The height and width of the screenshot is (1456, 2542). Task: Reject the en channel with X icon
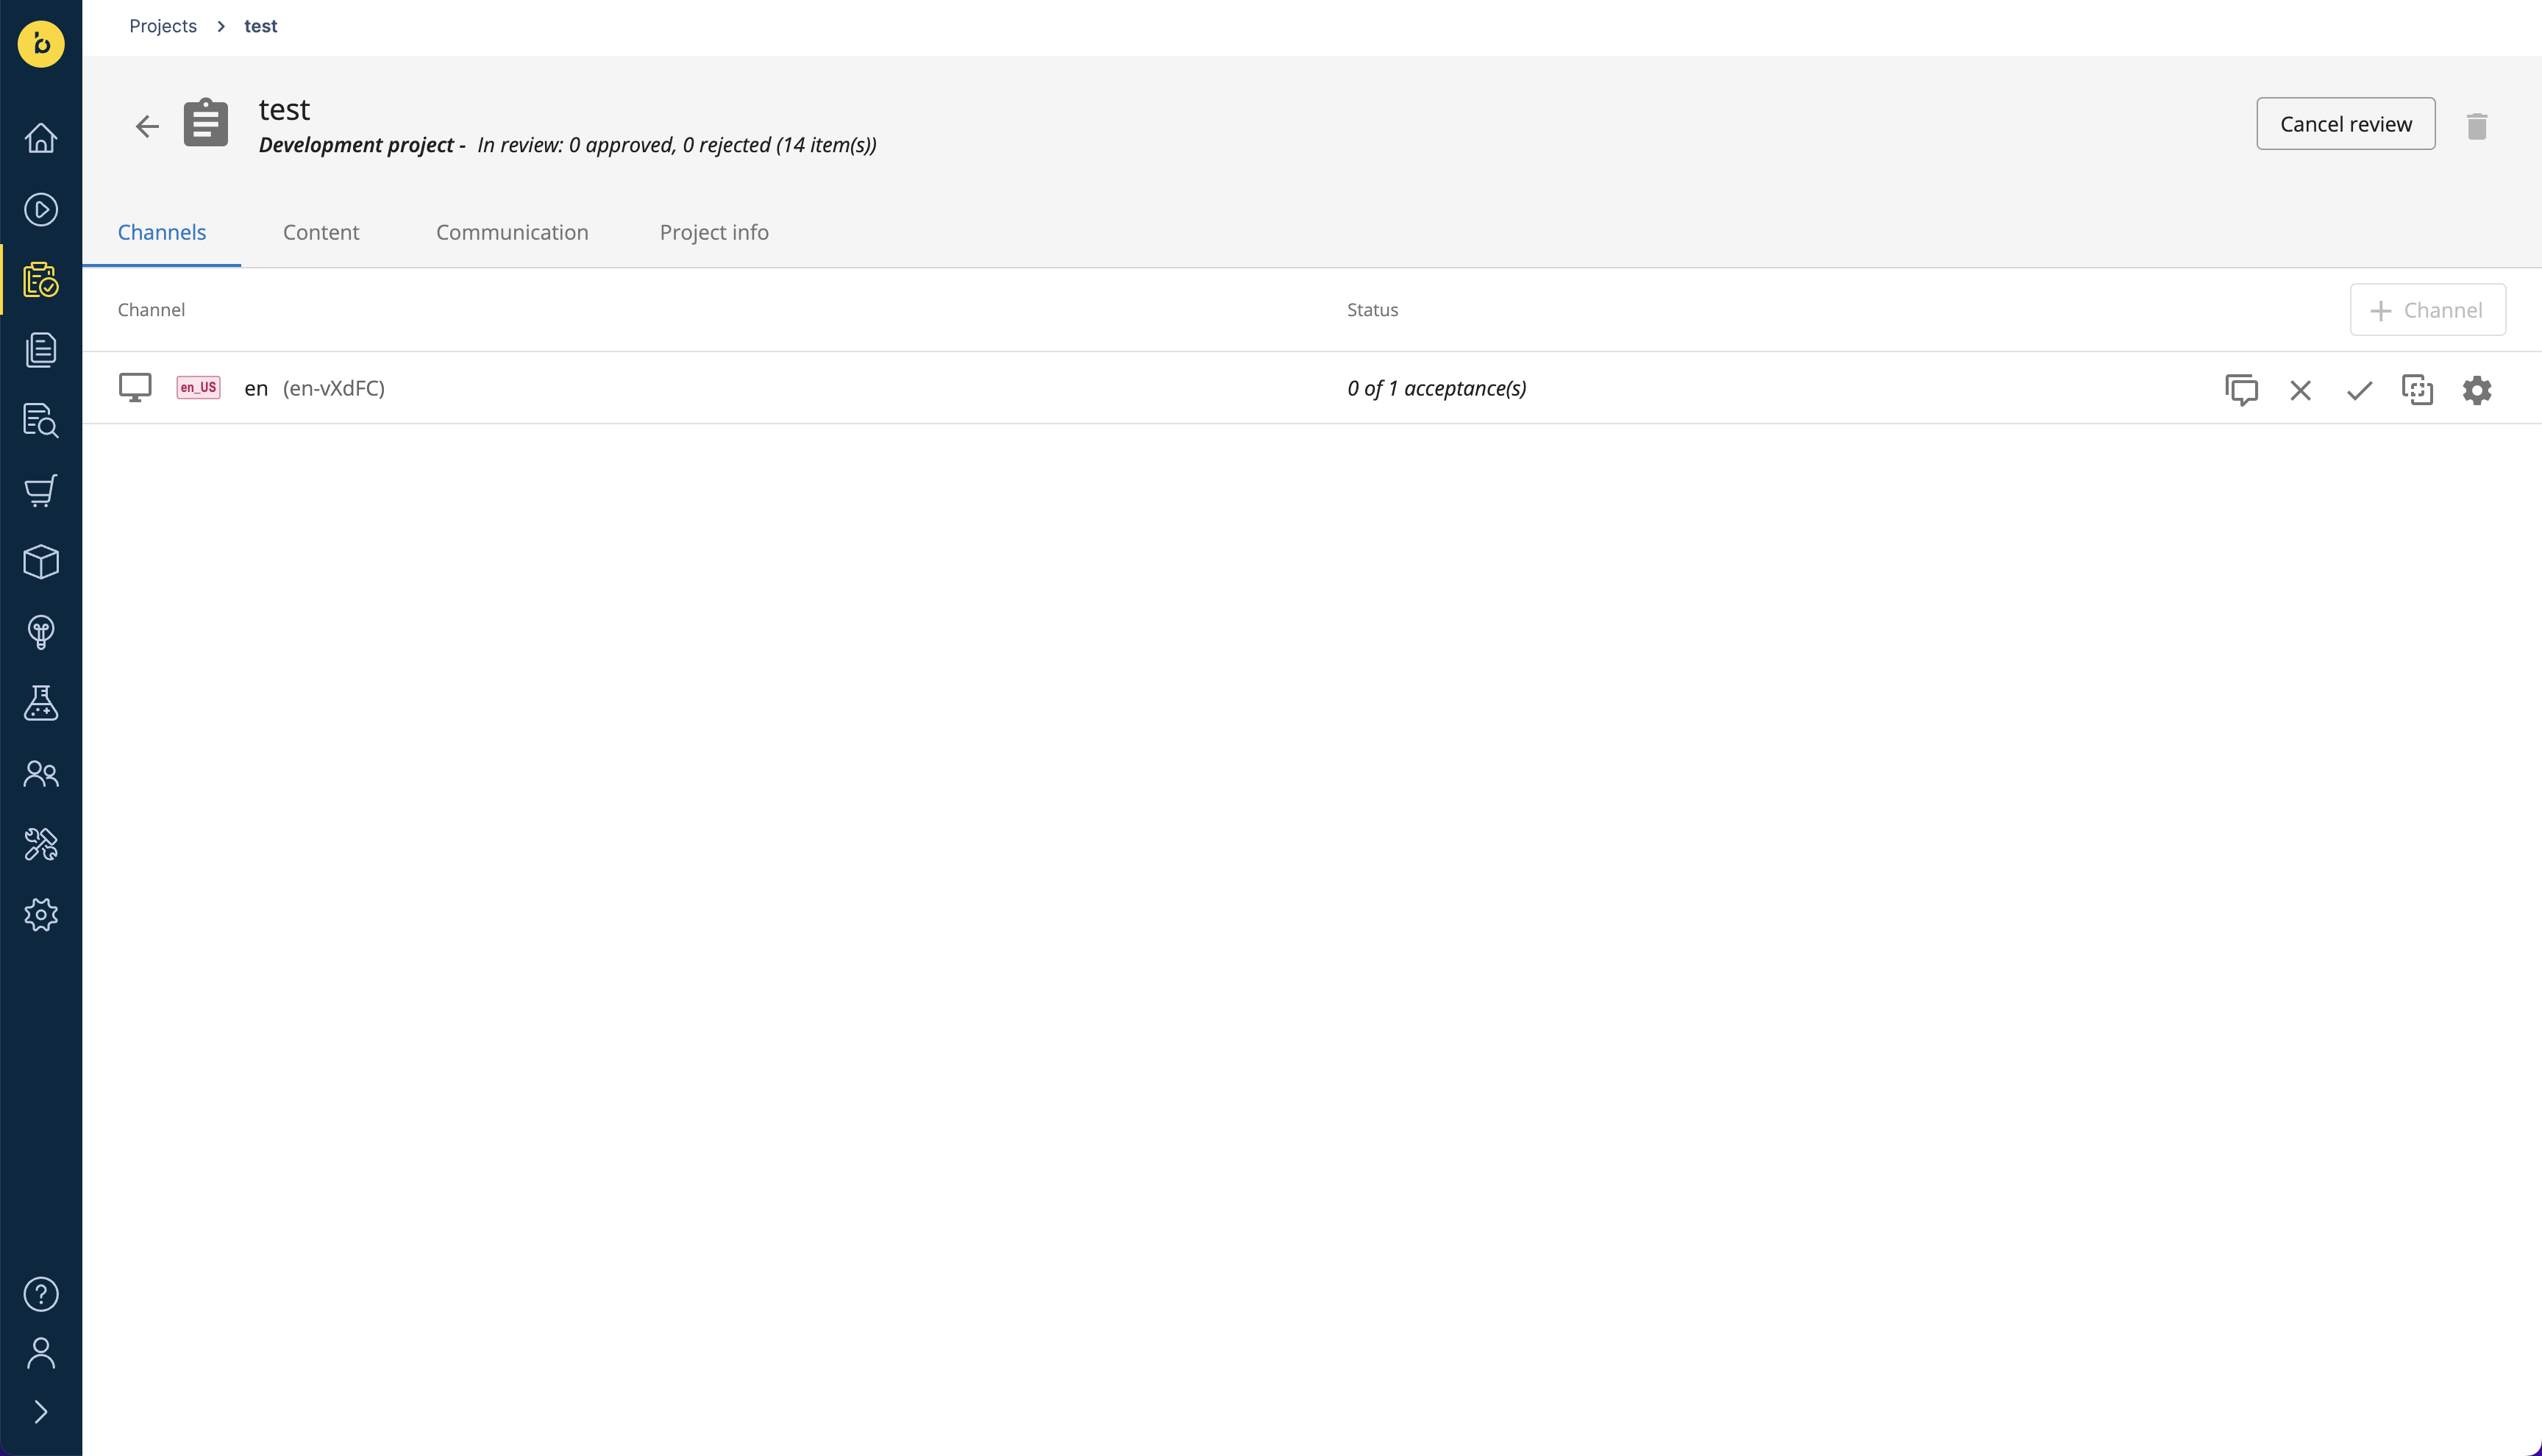pyautogui.click(x=2300, y=390)
